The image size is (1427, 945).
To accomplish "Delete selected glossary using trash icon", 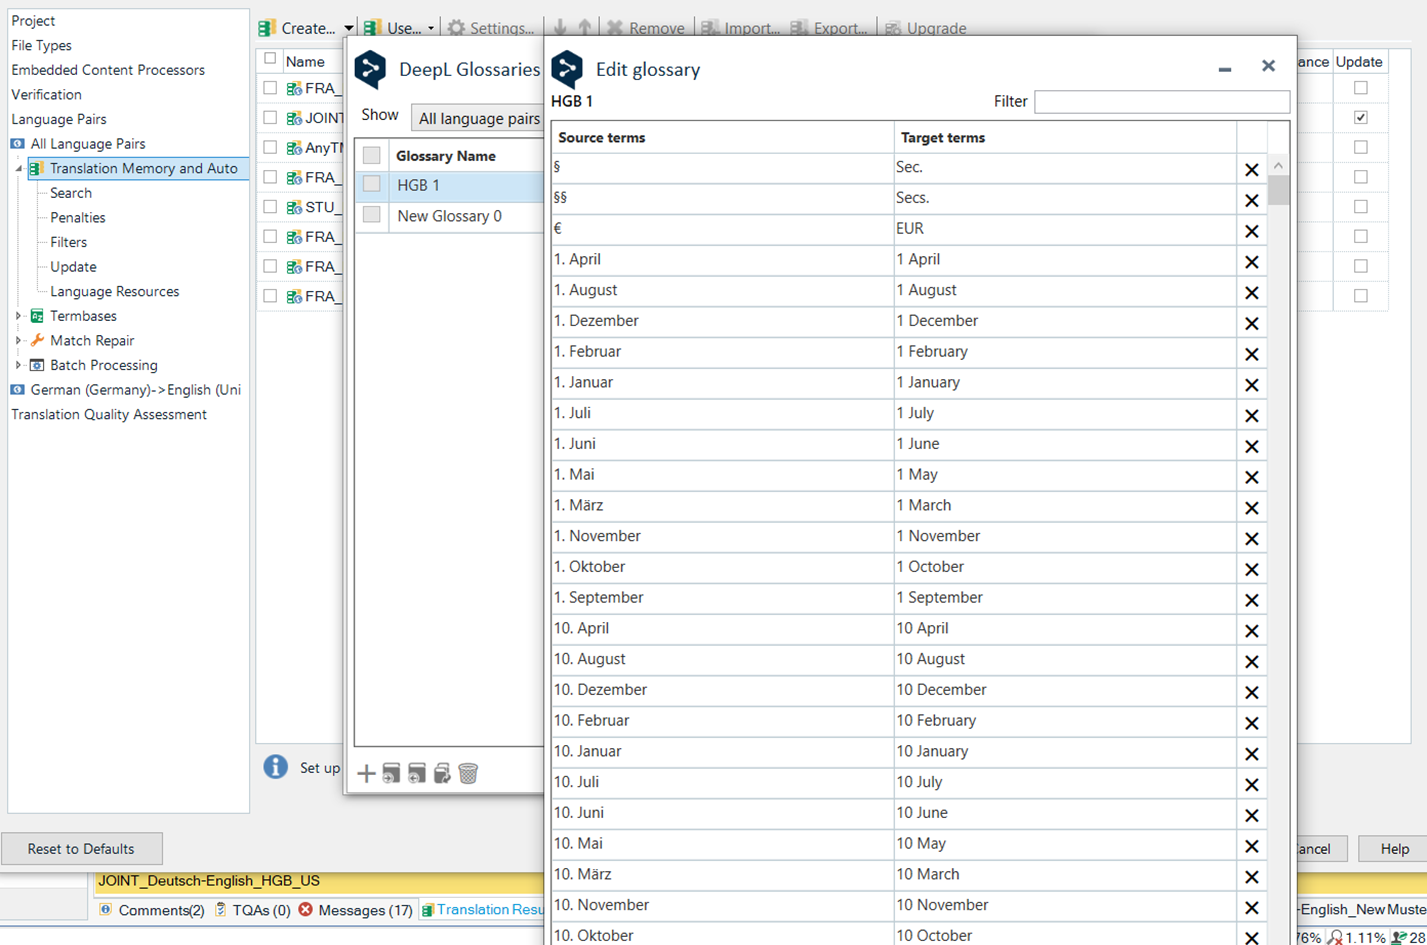I will pyautogui.click(x=468, y=772).
